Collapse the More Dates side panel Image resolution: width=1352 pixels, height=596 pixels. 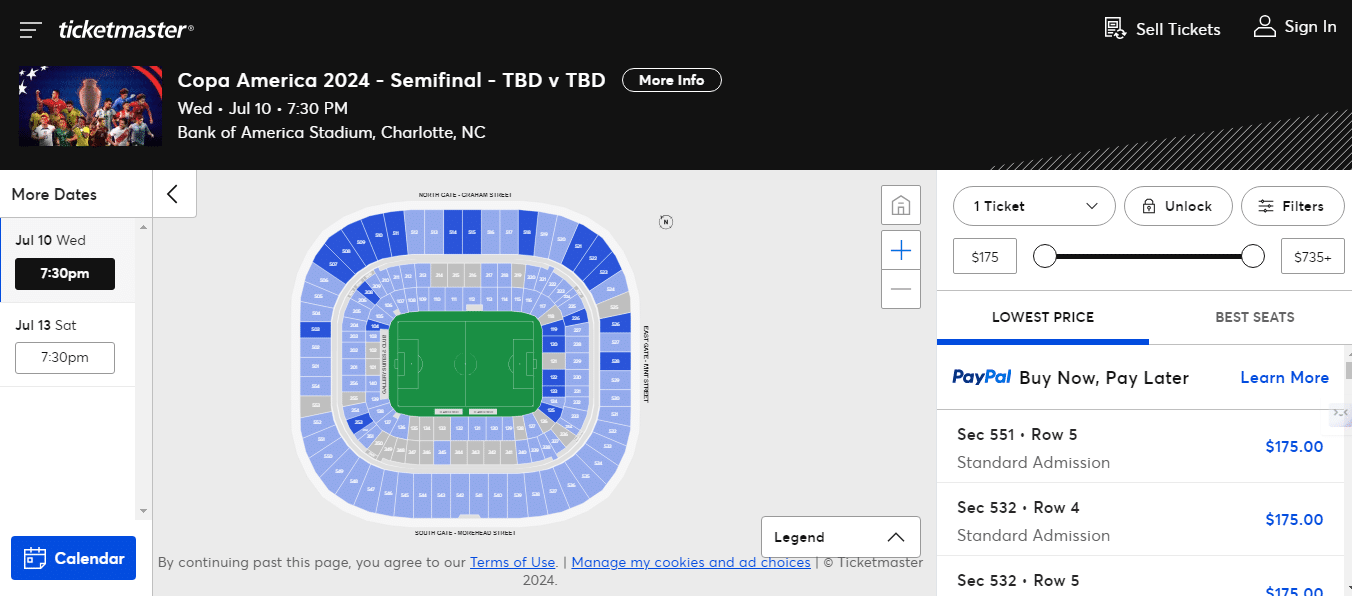tap(173, 194)
